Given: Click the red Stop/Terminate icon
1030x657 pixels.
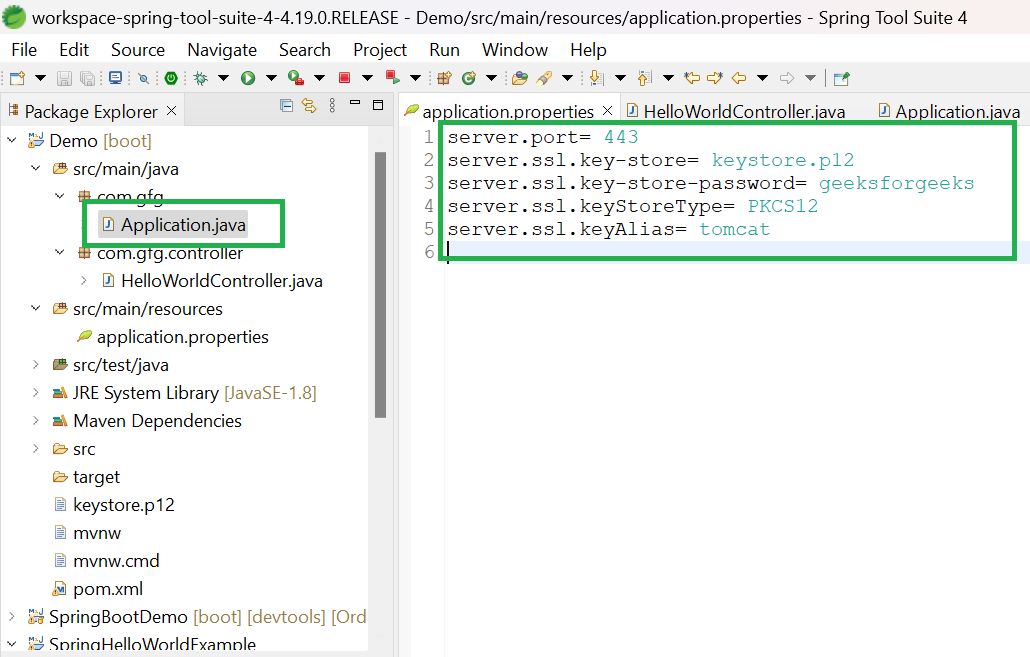Looking at the screenshot, I should (x=344, y=78).
